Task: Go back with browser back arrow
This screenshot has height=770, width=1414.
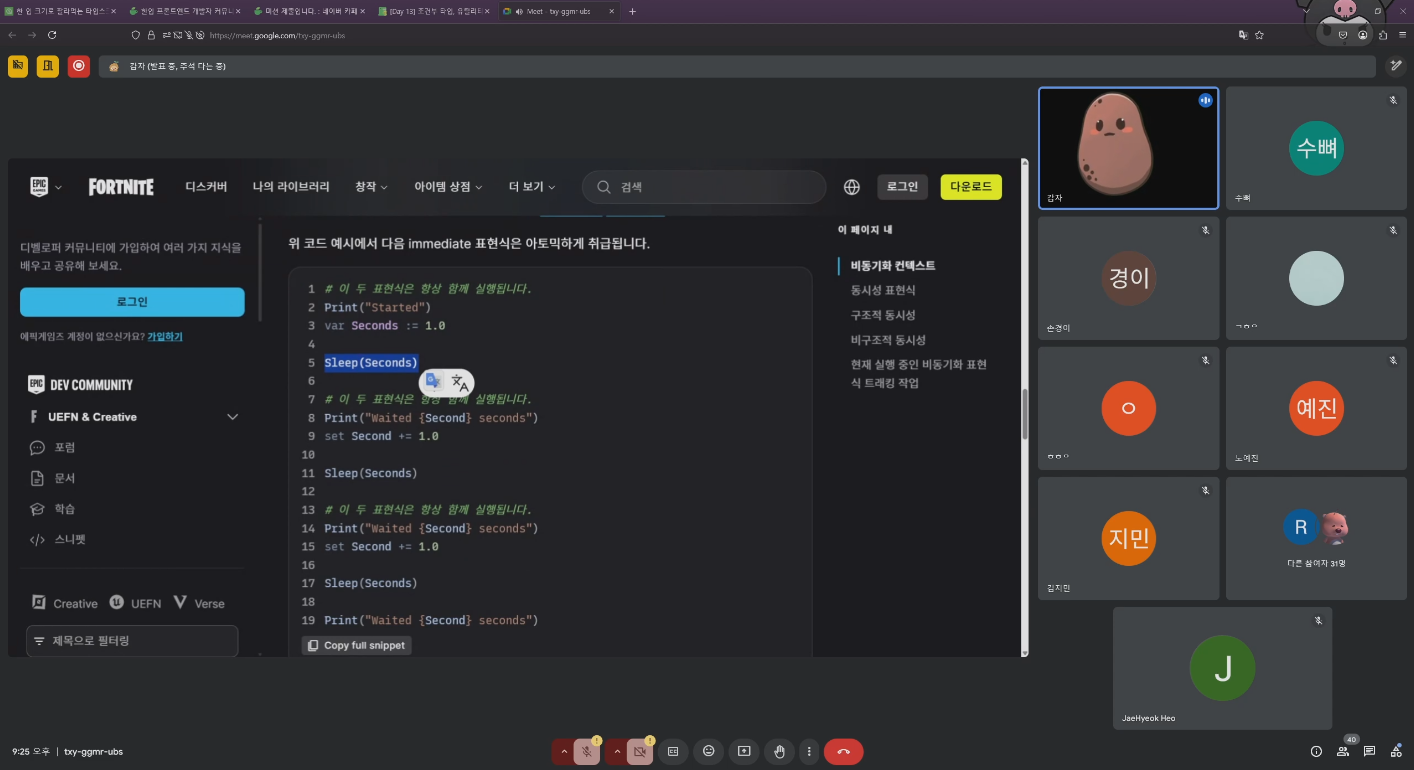Action: (12, 34)
